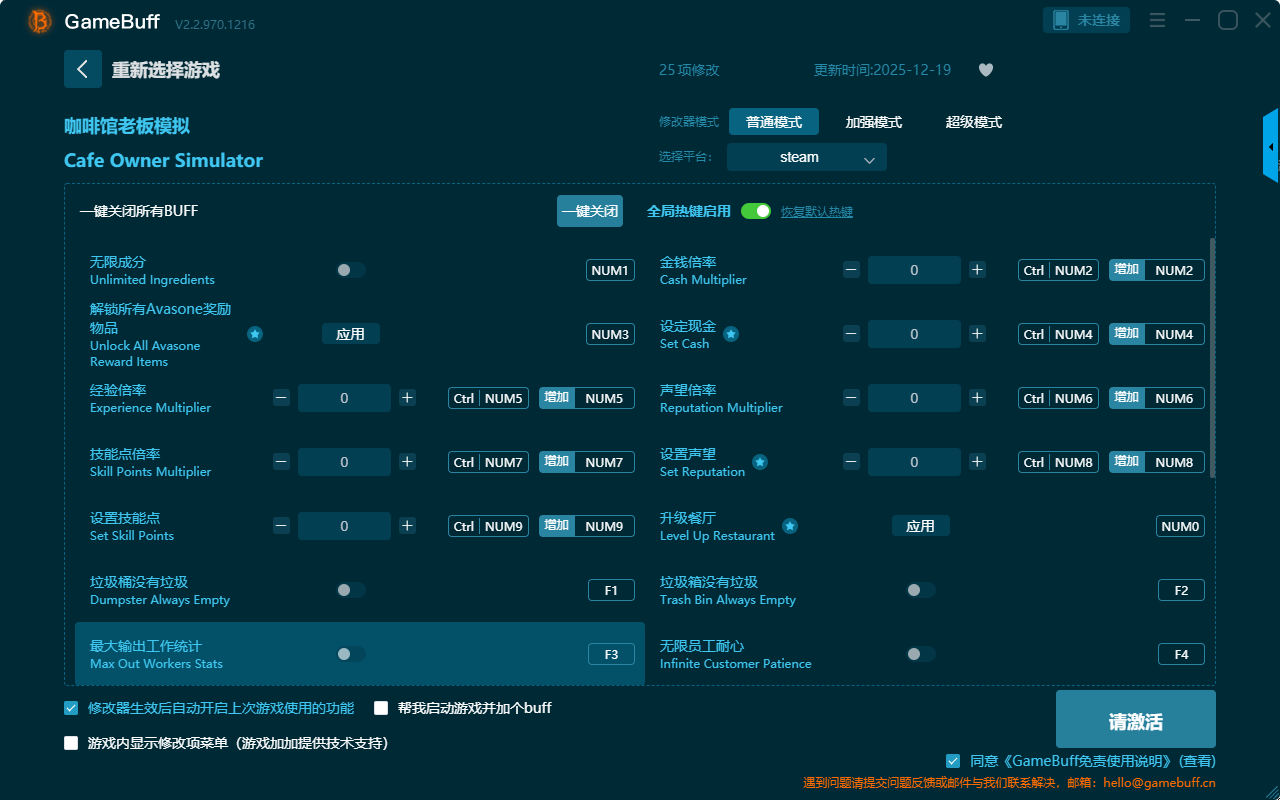The width and height of the screenshot is (1280, 800).
Task: Click the star badge beside Set Cash
Action: coord(731,334)
